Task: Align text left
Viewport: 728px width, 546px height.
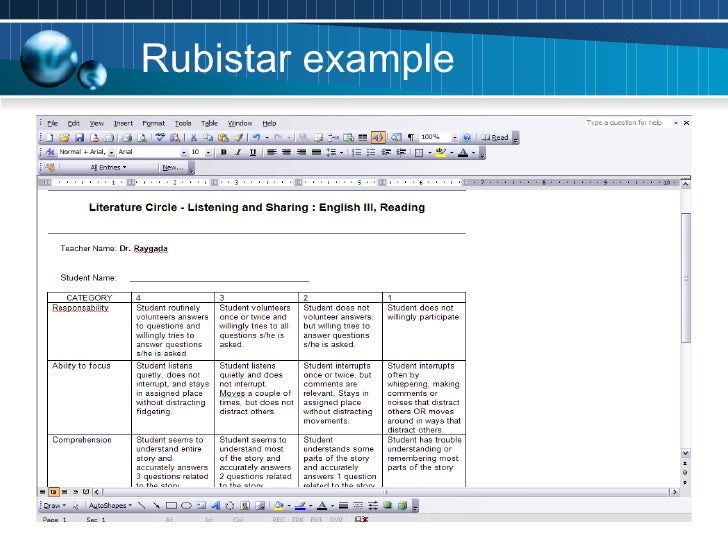Action: click(x=272, y=152)
